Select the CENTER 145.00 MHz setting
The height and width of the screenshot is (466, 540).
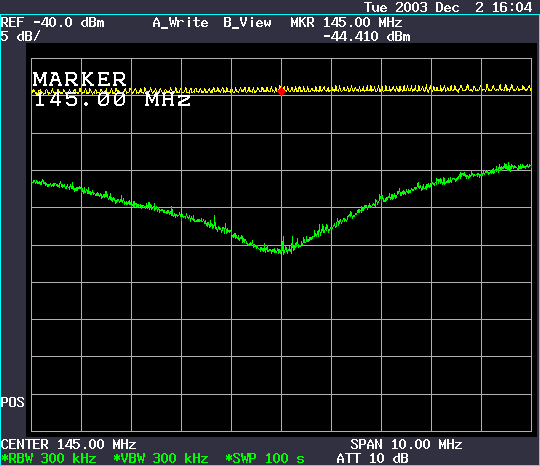pyautogui.click(x=69, y=444)
